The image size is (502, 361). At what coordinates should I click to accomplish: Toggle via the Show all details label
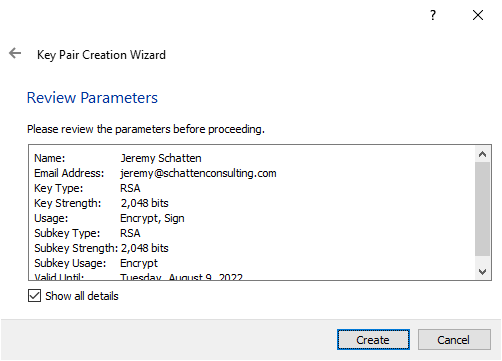click(x=82, y=296)
